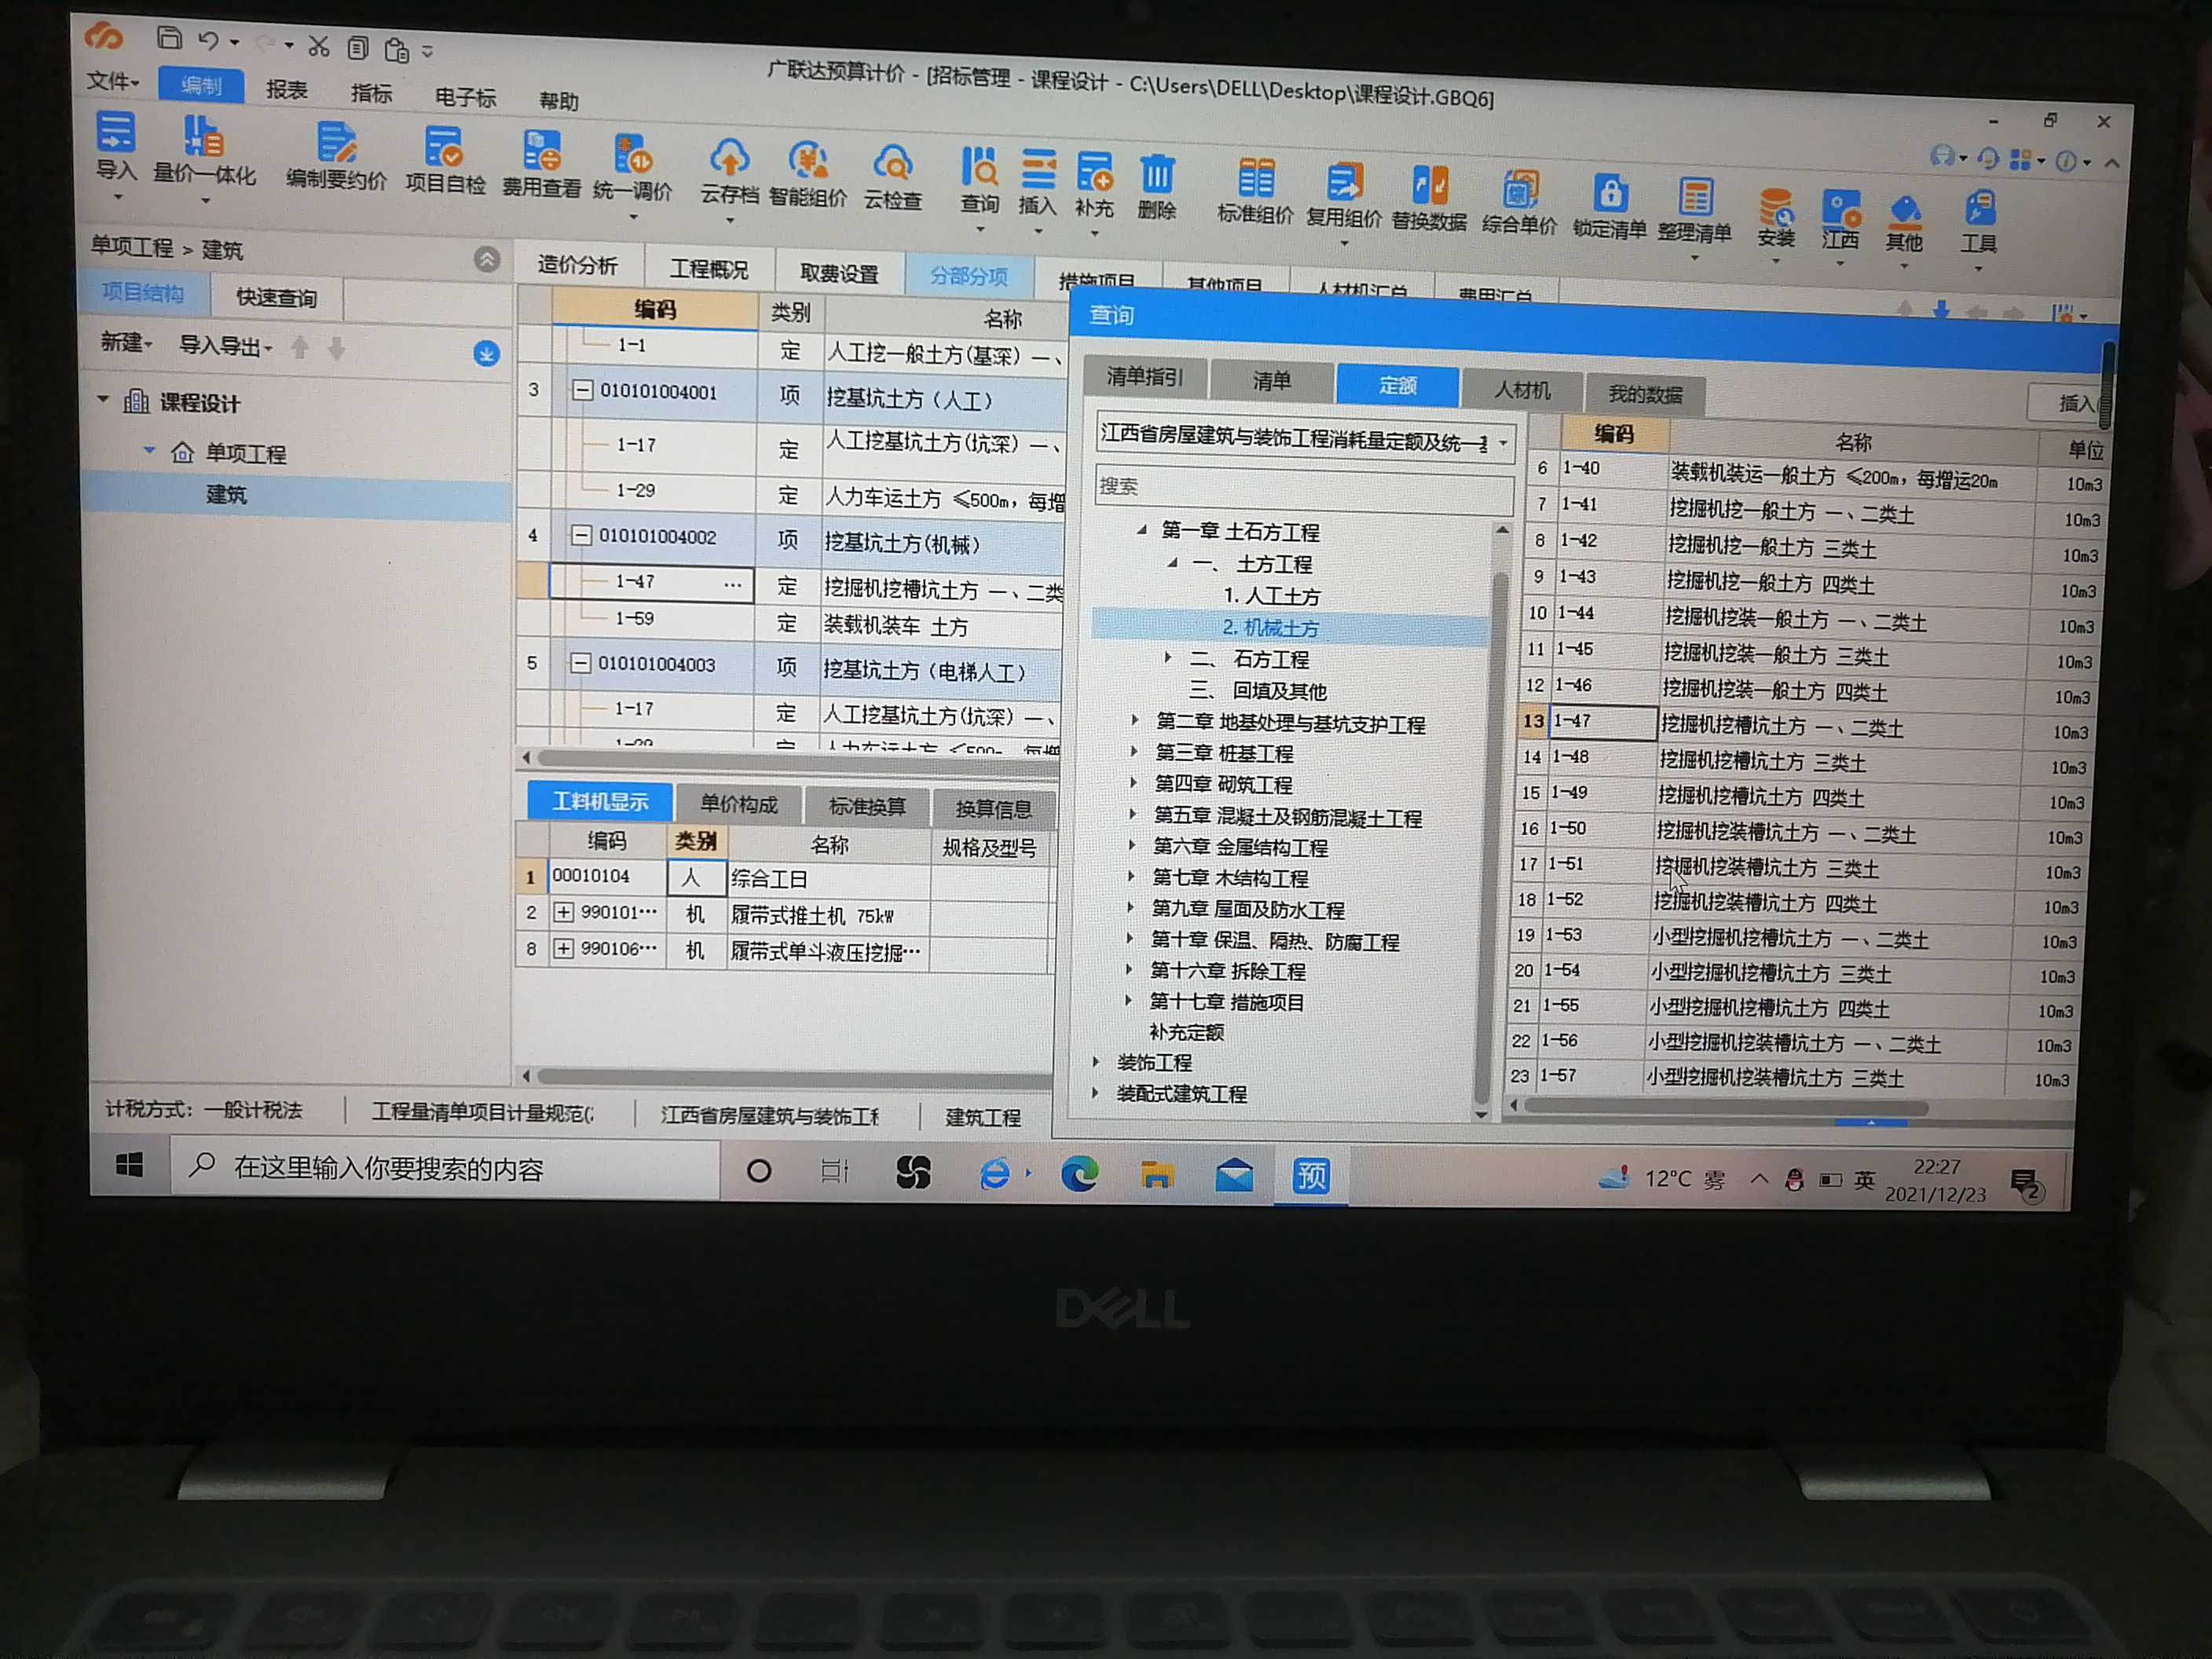Select 1. 人工土方 tree item
The image size is (2212, 1659).
(1271, 595)
